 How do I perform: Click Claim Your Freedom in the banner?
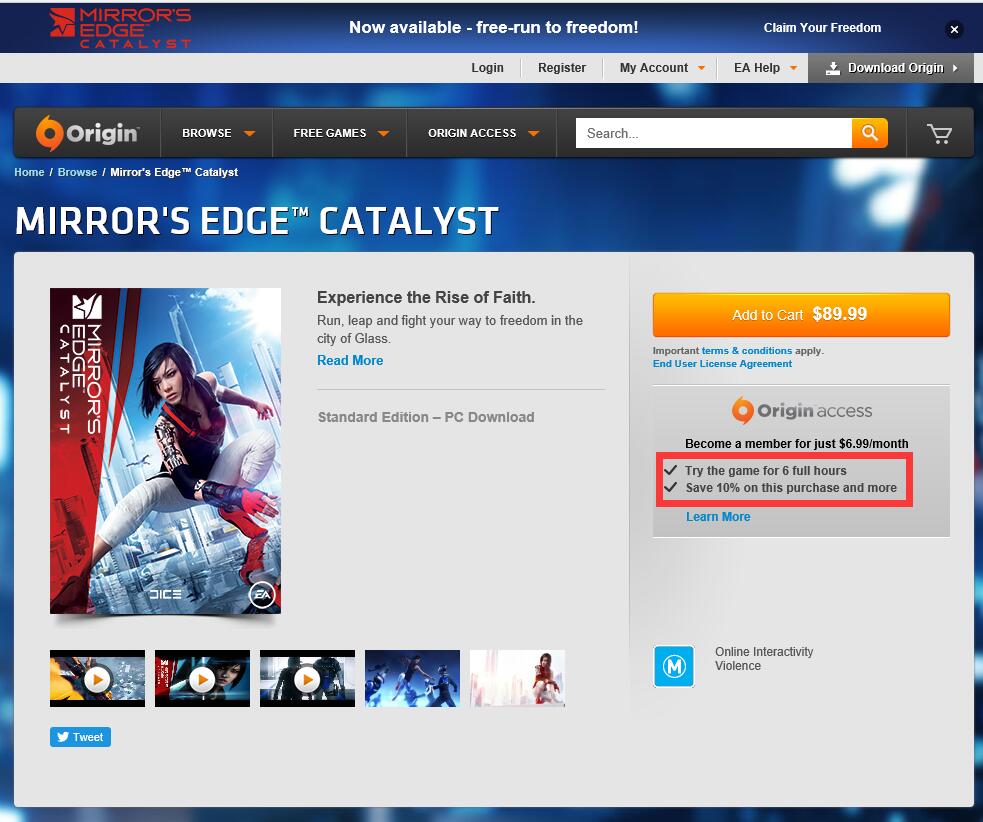822,28
